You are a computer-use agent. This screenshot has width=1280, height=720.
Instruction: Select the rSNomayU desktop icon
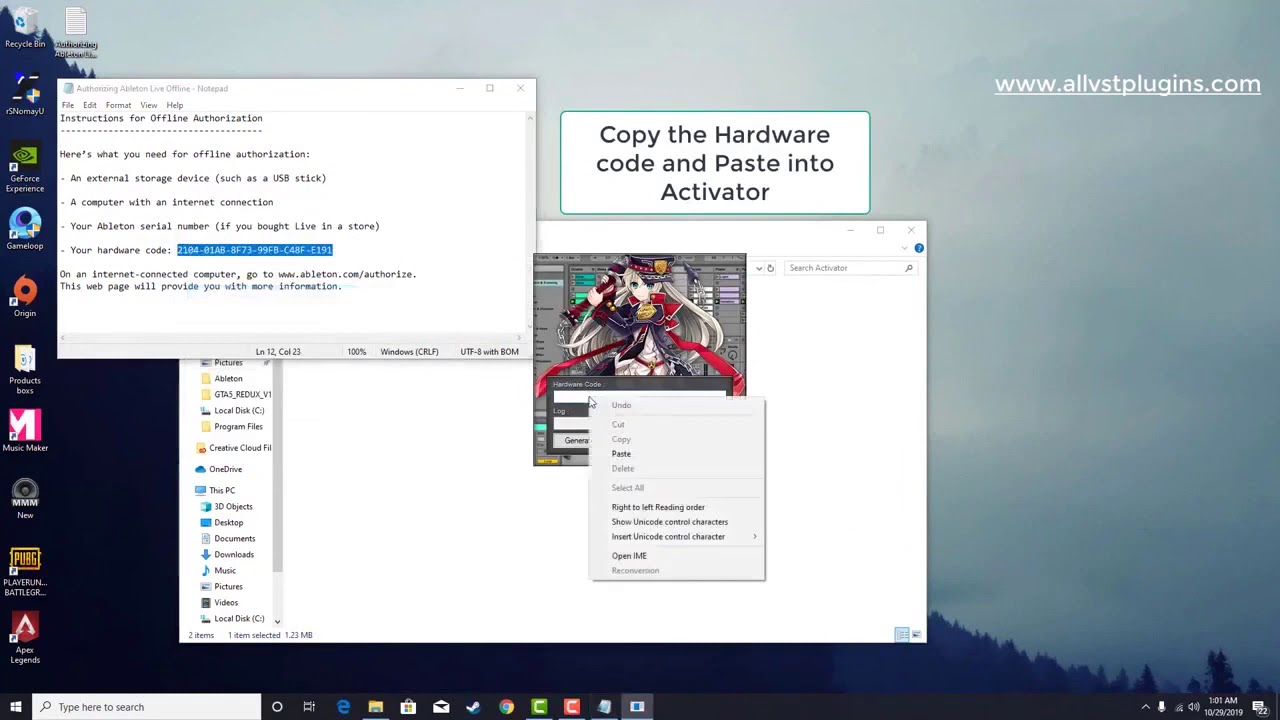[x=25, y=95]
